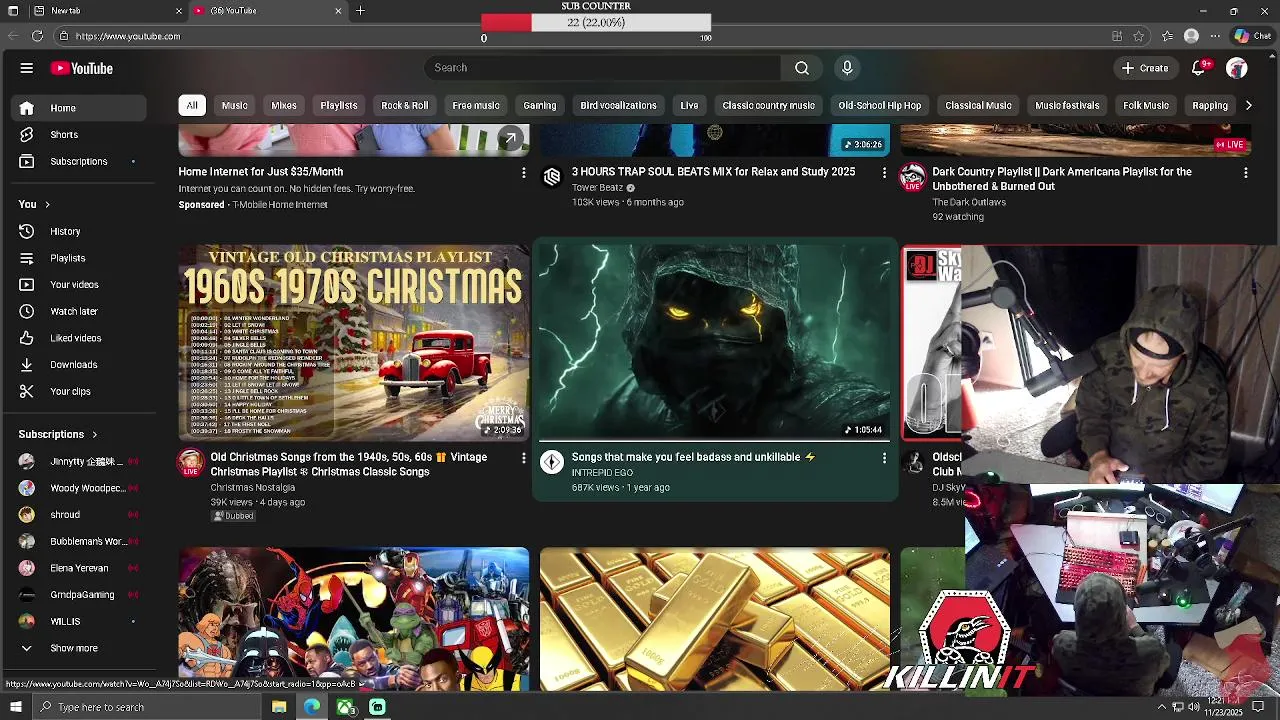Open options for T-Mobile Home Internet ad
This screenshot has height=720, width=1280.
pos(523,173)
